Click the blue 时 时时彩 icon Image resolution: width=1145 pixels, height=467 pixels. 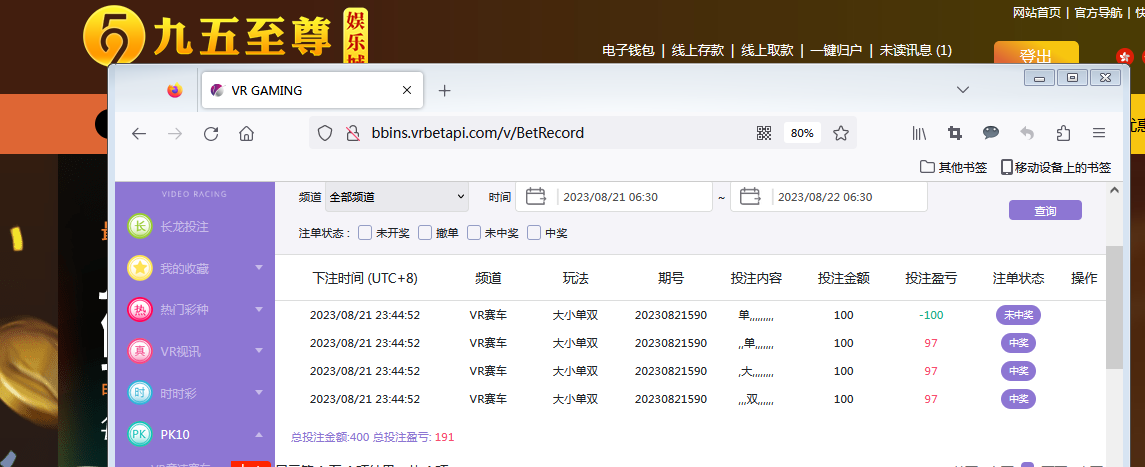pyautogui.click(x=139, y=393)
